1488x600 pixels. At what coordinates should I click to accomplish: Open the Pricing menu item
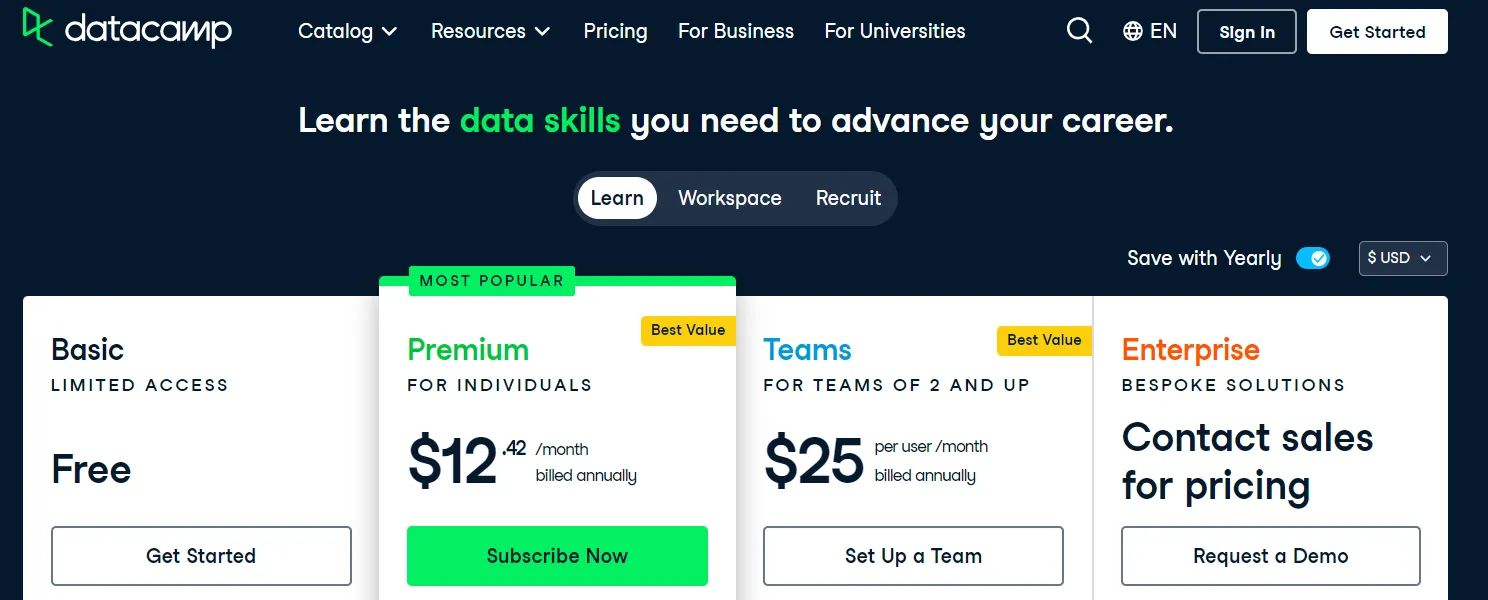(x=615, y=31)
